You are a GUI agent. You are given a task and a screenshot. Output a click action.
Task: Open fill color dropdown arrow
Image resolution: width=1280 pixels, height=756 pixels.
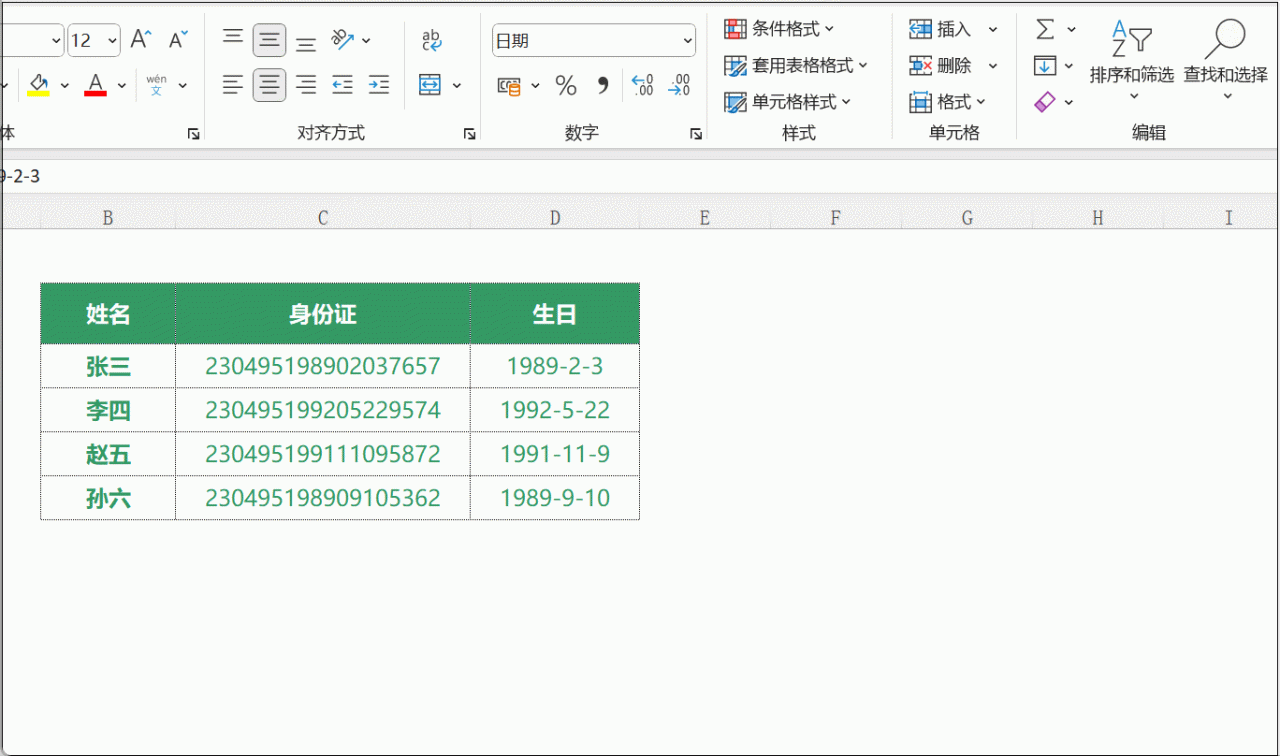click(65, 85)
